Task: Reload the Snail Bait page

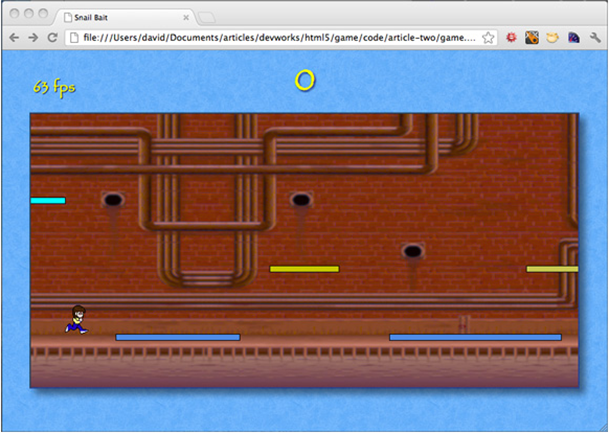Action: 52,38
